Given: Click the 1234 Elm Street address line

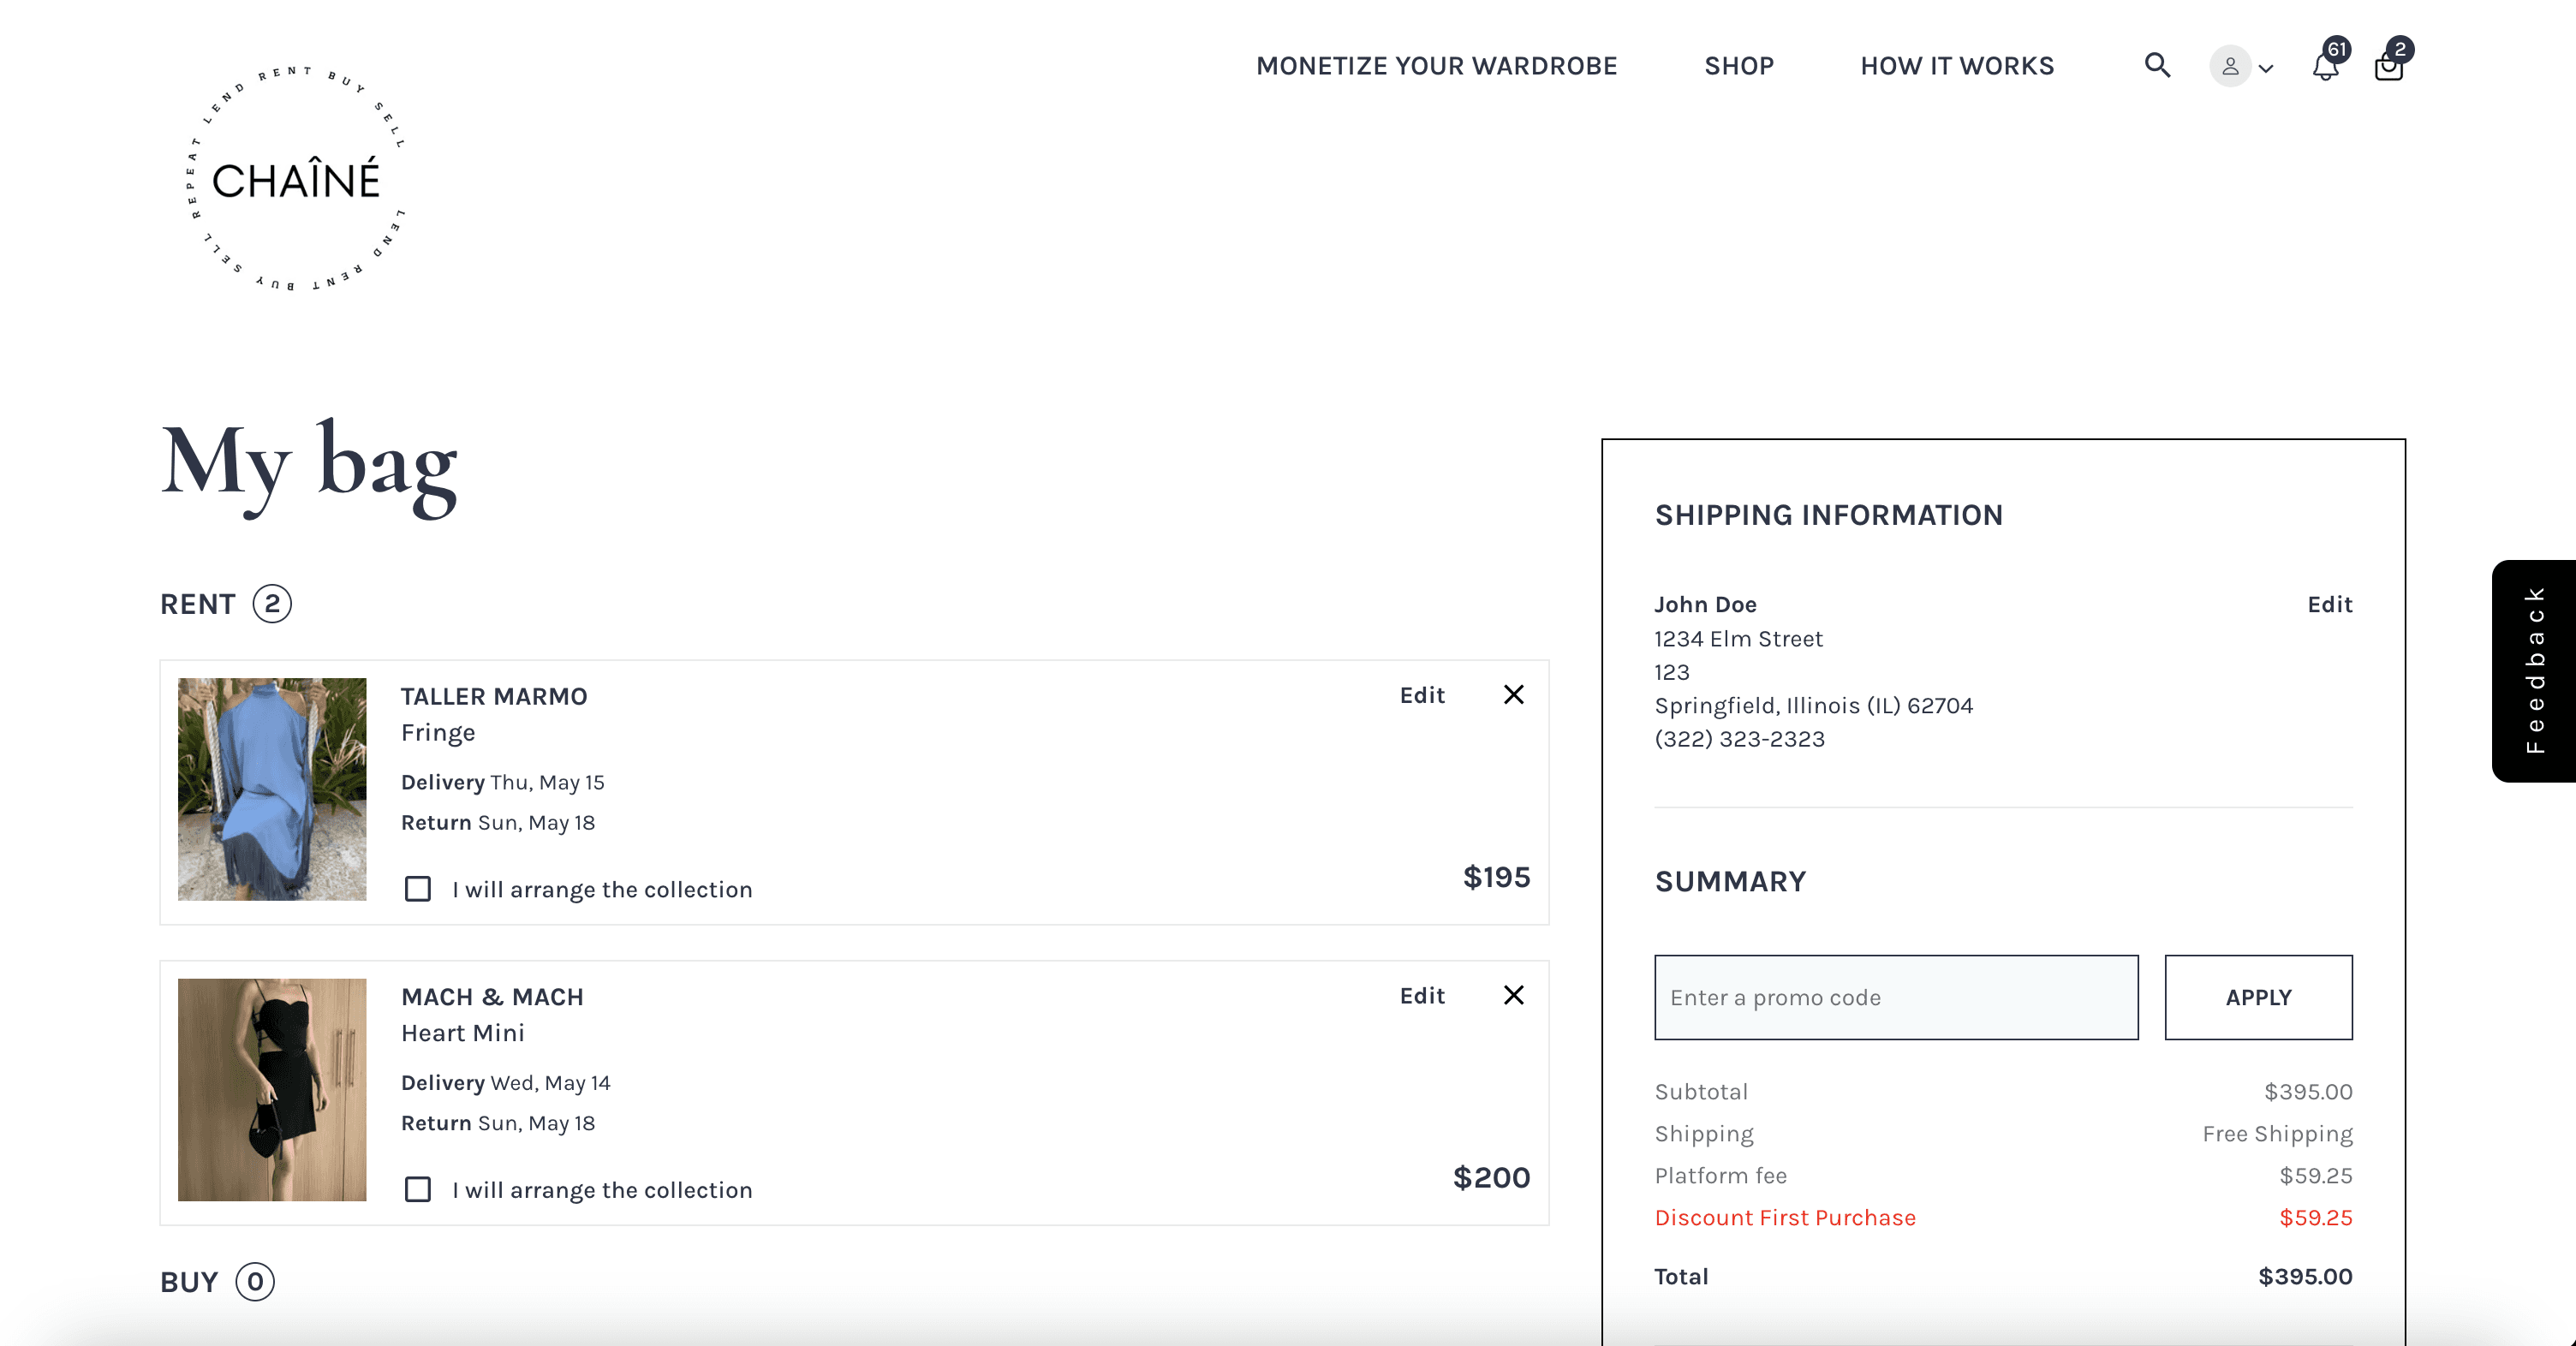Looking at the screenshot, I should pos(1738,639).
